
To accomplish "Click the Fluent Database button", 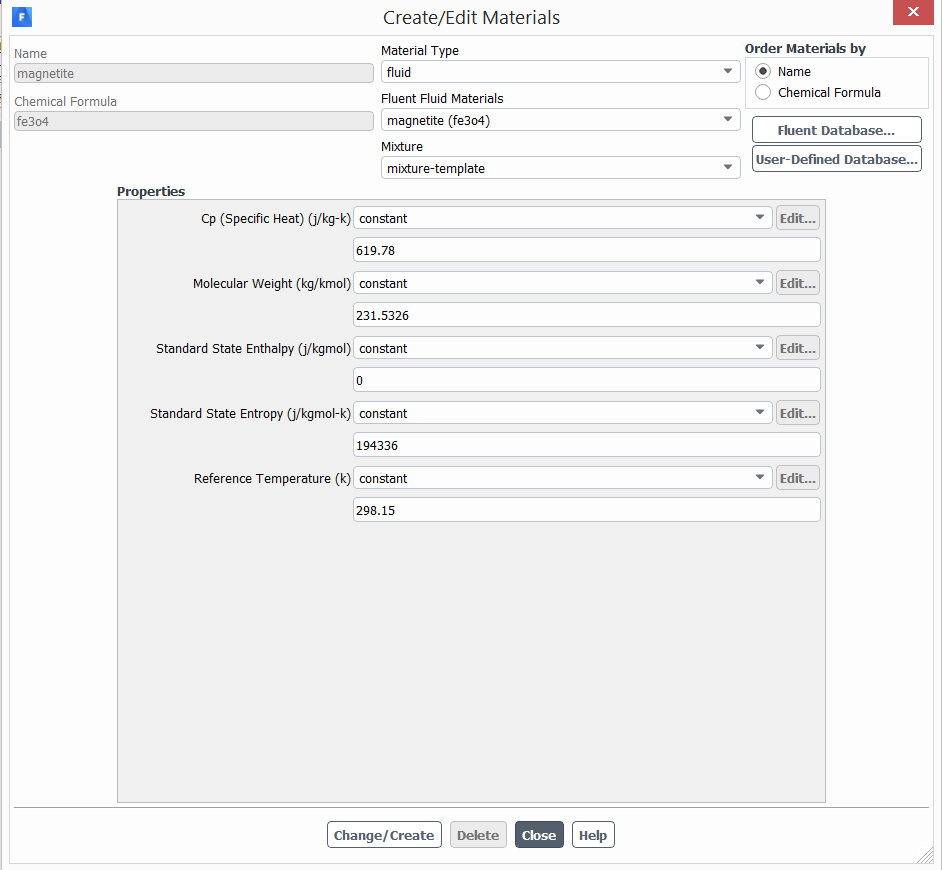I will pyautogui.click(x=836, y=130).
